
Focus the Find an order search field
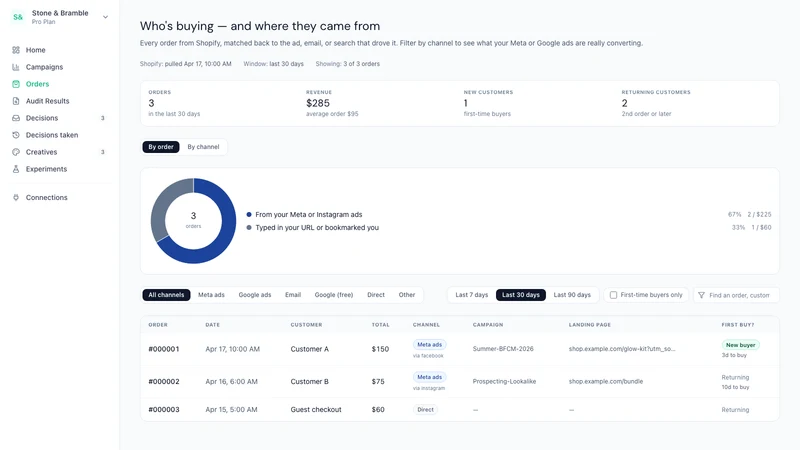(736, 295)
